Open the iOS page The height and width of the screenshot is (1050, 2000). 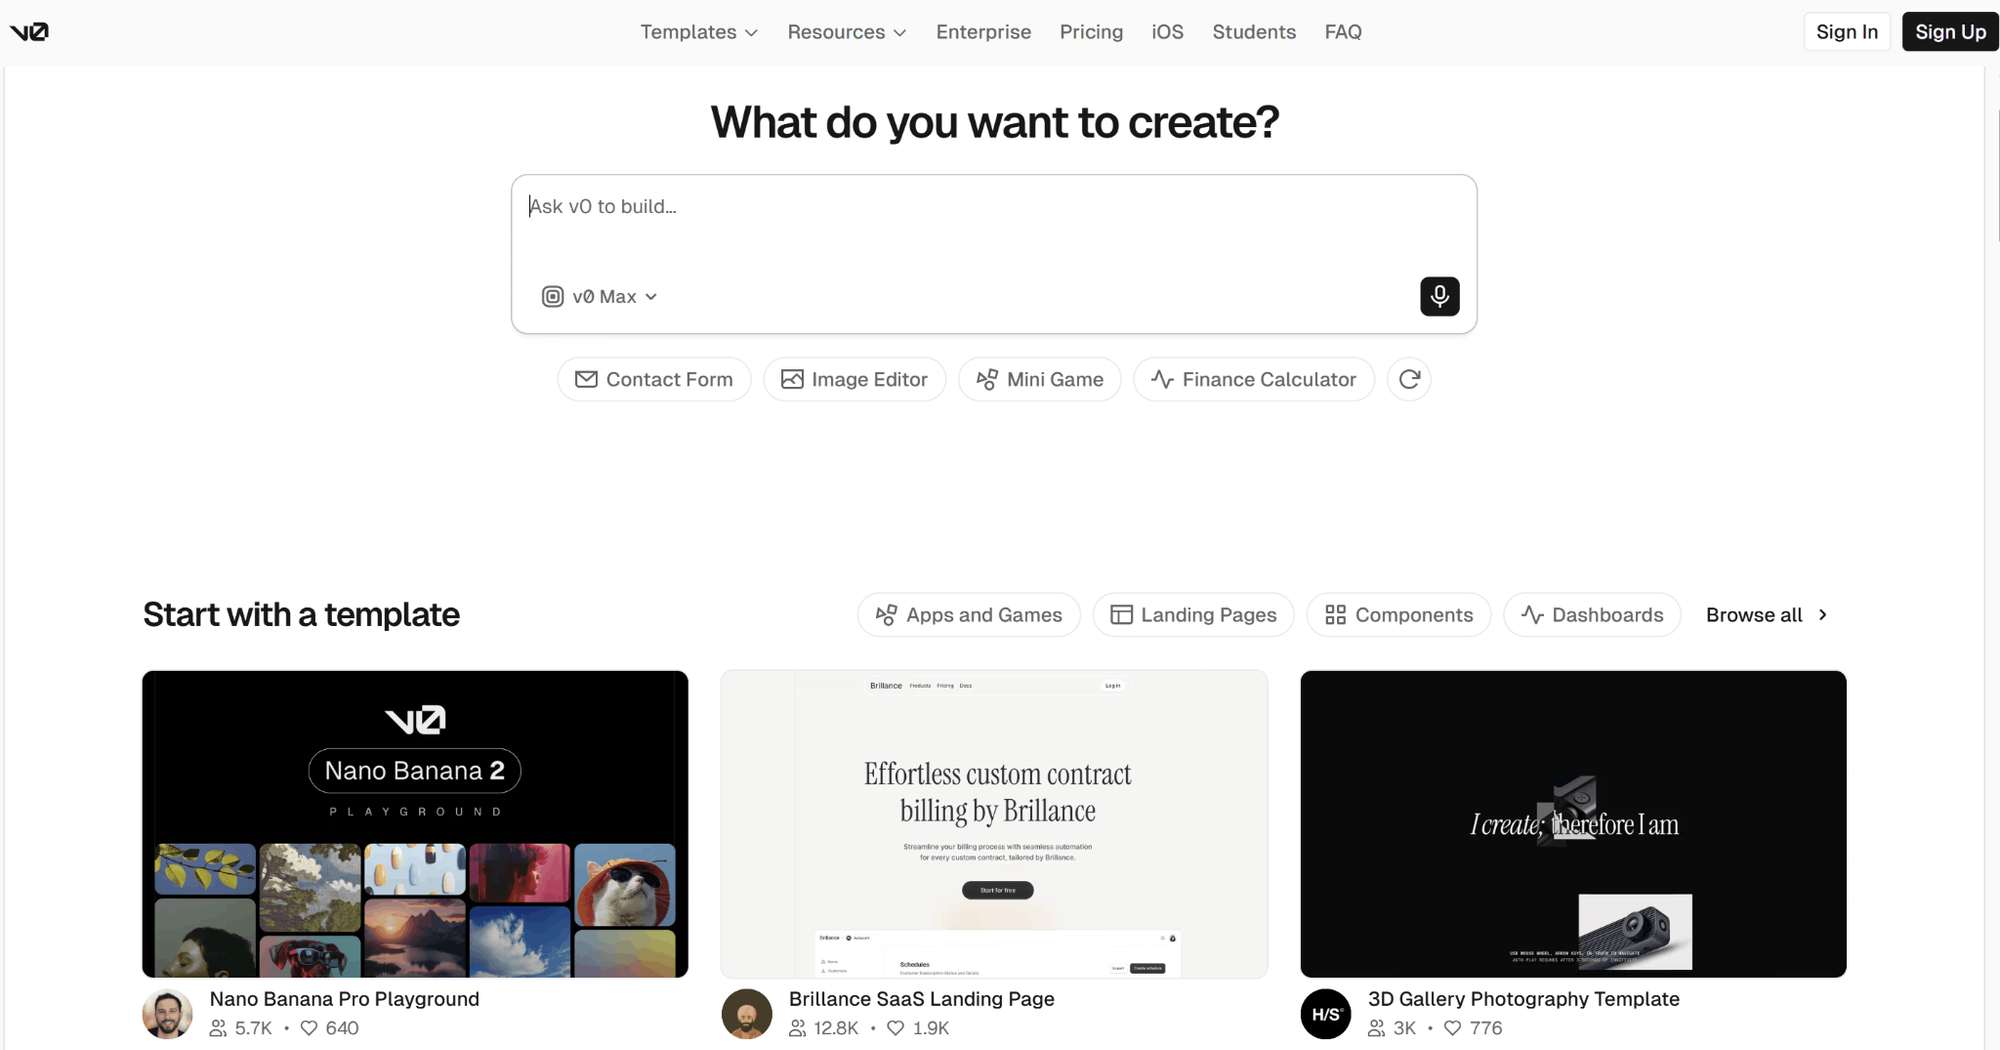[x=1167, y=32]
